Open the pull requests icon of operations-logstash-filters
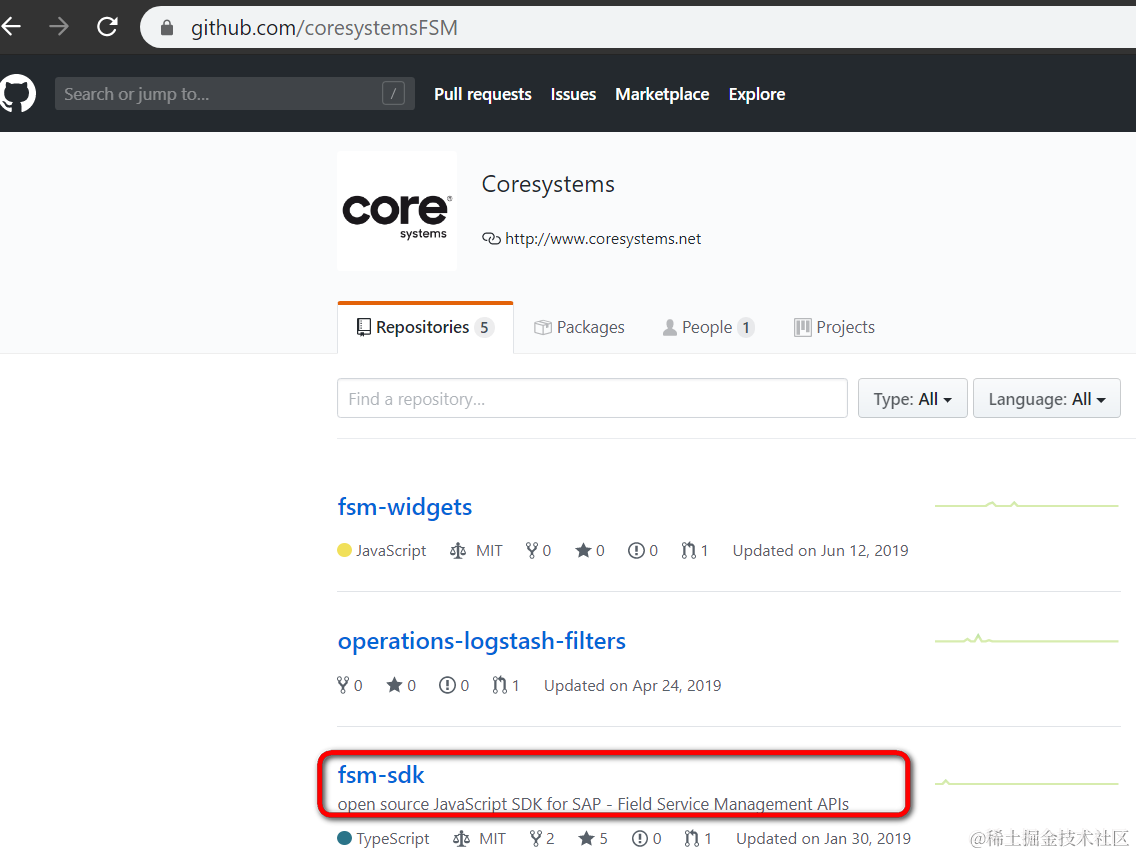The width and height of the screenshot is (1136, 855). [499, 685]
